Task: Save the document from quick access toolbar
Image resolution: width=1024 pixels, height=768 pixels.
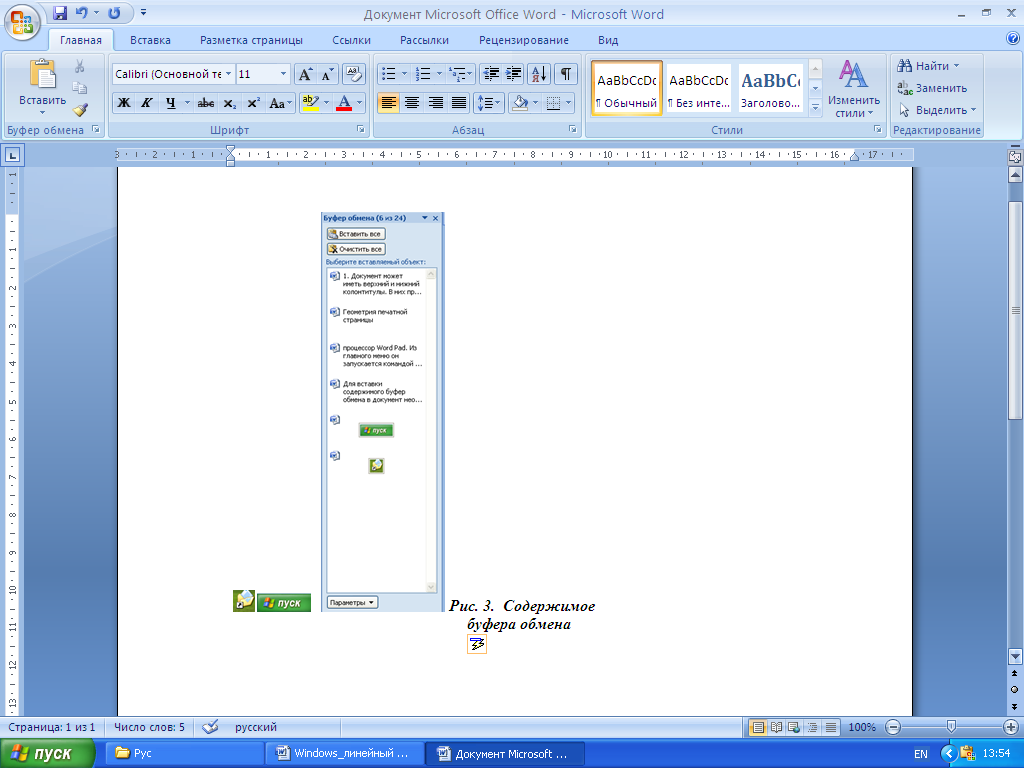Action: click(x=60, y=13)
